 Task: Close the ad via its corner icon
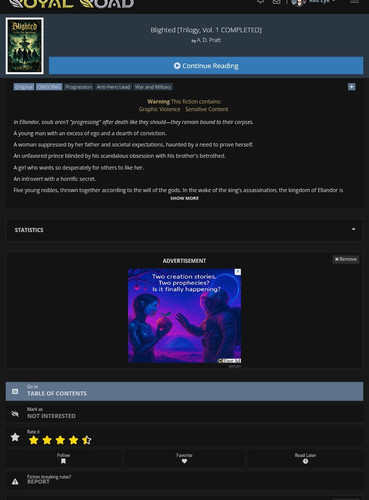tap(238, 272)
